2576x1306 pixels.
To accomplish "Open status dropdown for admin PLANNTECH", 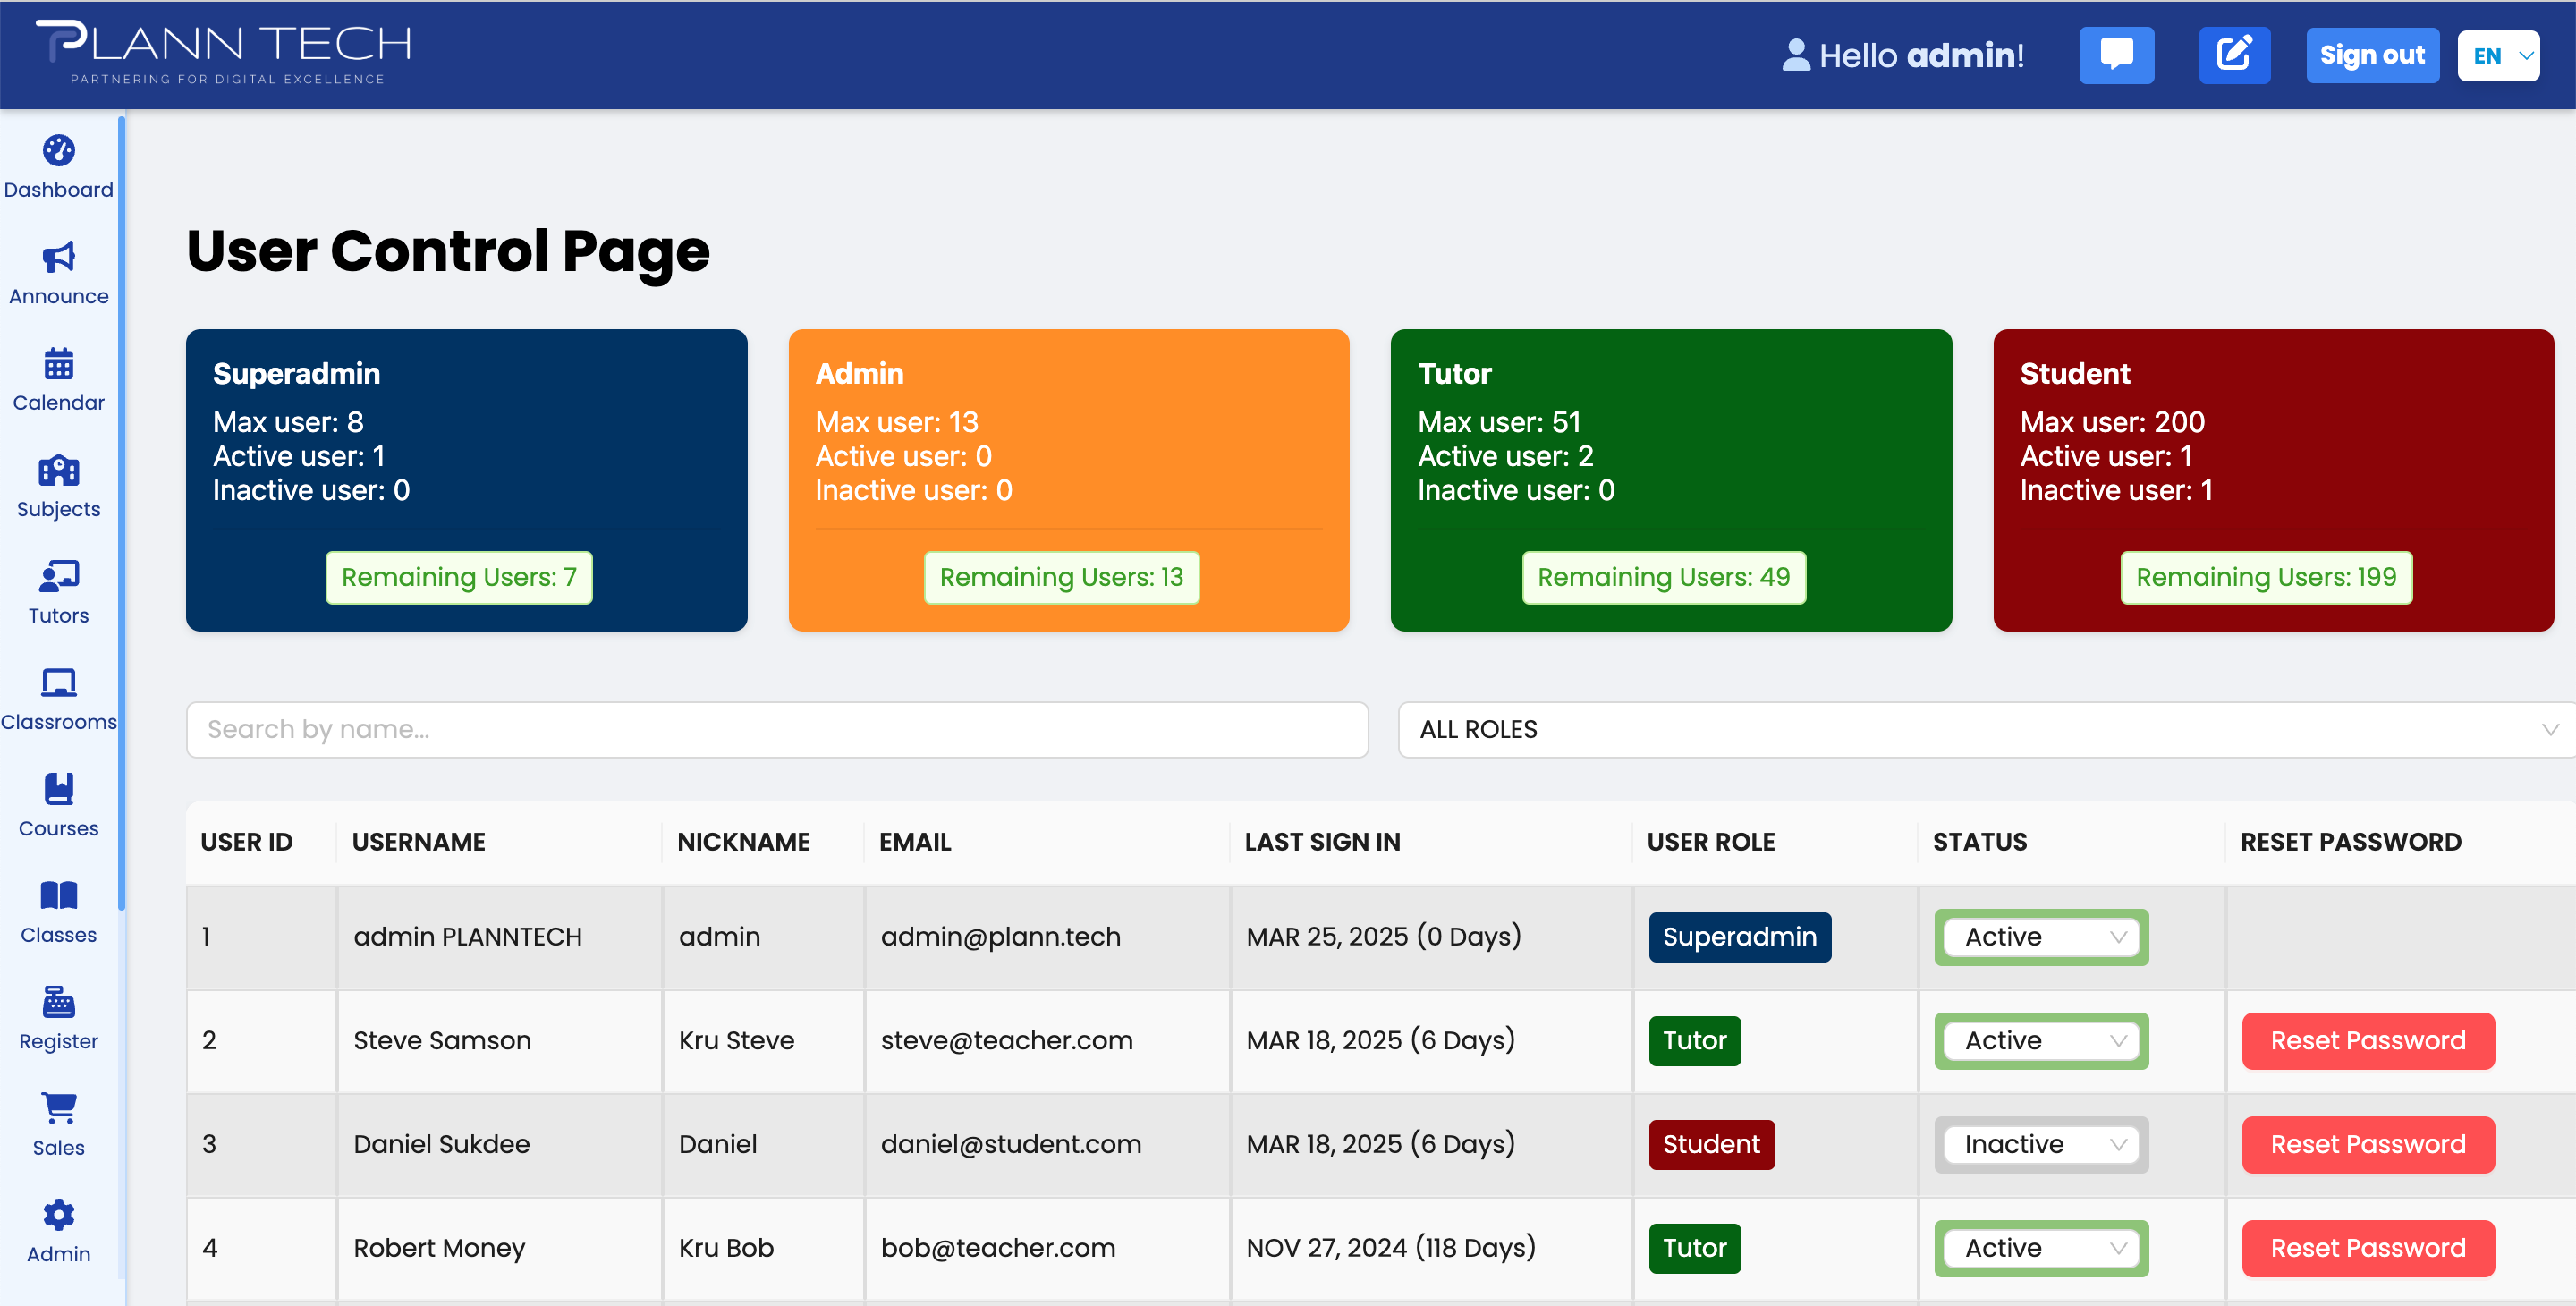I will [x=2041, y=937].
